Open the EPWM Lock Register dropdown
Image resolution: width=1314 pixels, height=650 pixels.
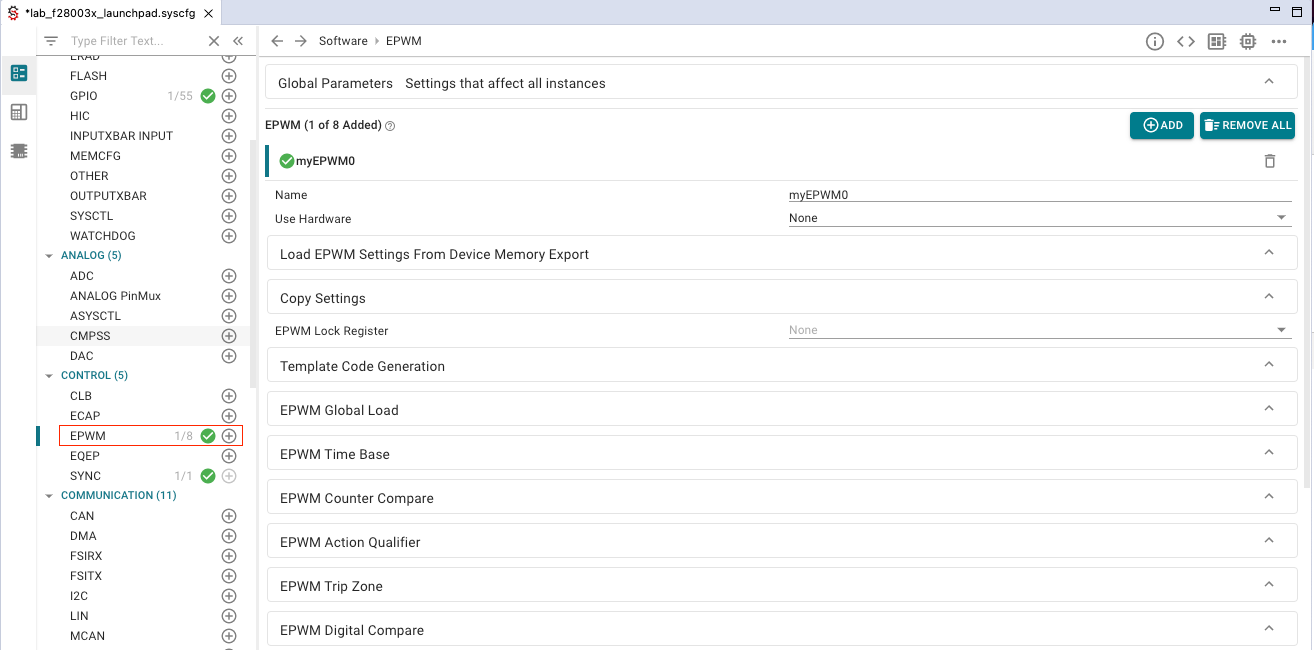[x=1038, y=330]
